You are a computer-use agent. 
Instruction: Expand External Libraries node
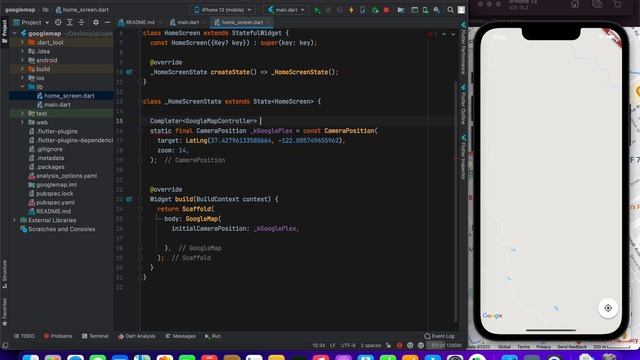[15, 220]
